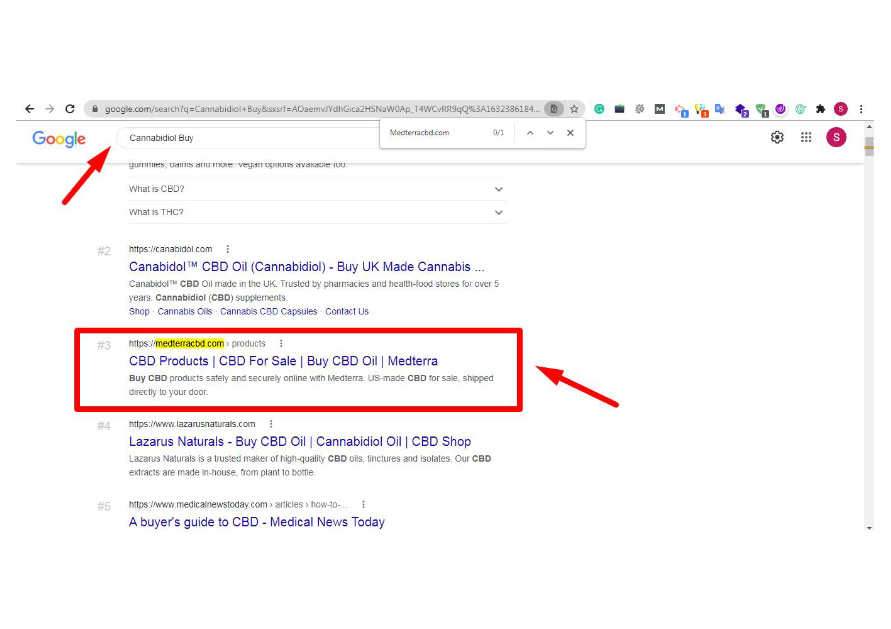Open the Shop sitelink
The height and width of the screenshot is (629, 891).
coord(139,311)
